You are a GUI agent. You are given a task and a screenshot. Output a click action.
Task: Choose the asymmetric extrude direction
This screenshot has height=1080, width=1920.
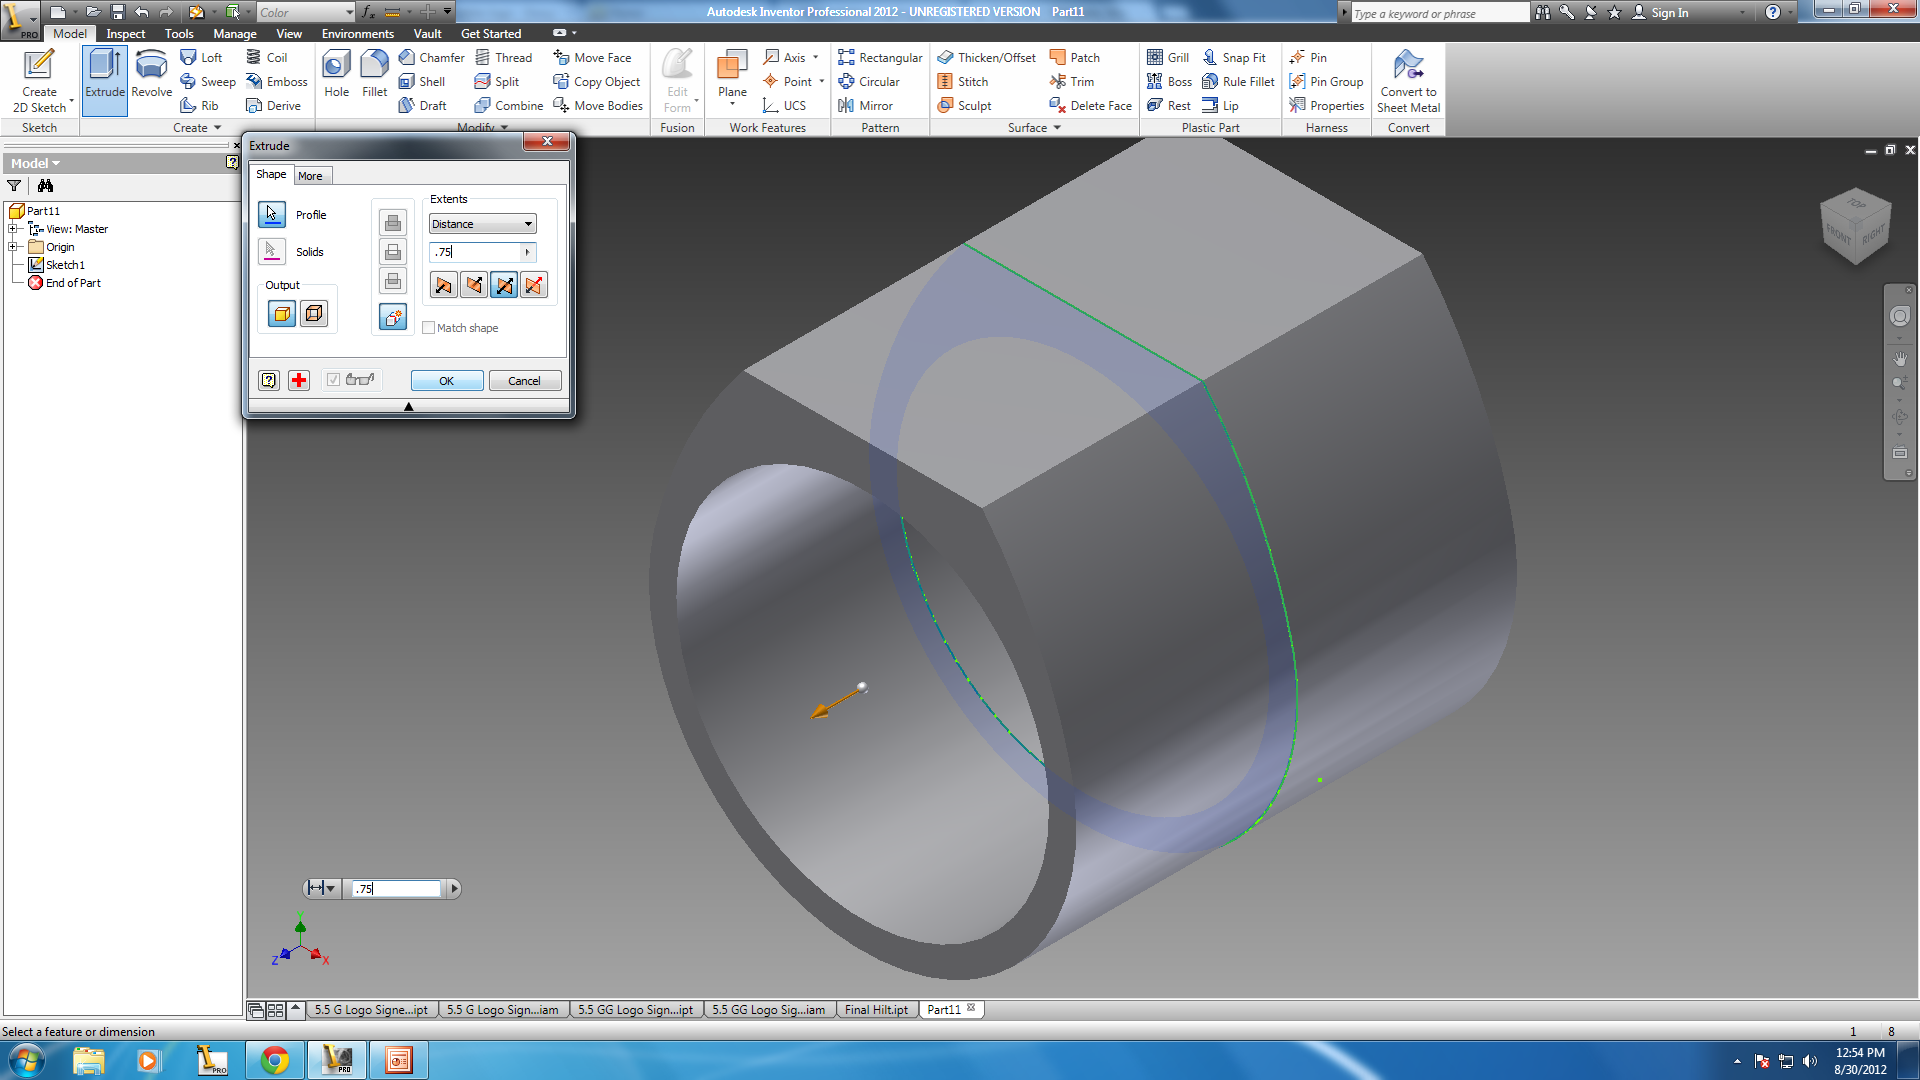(x=534, y=285)
